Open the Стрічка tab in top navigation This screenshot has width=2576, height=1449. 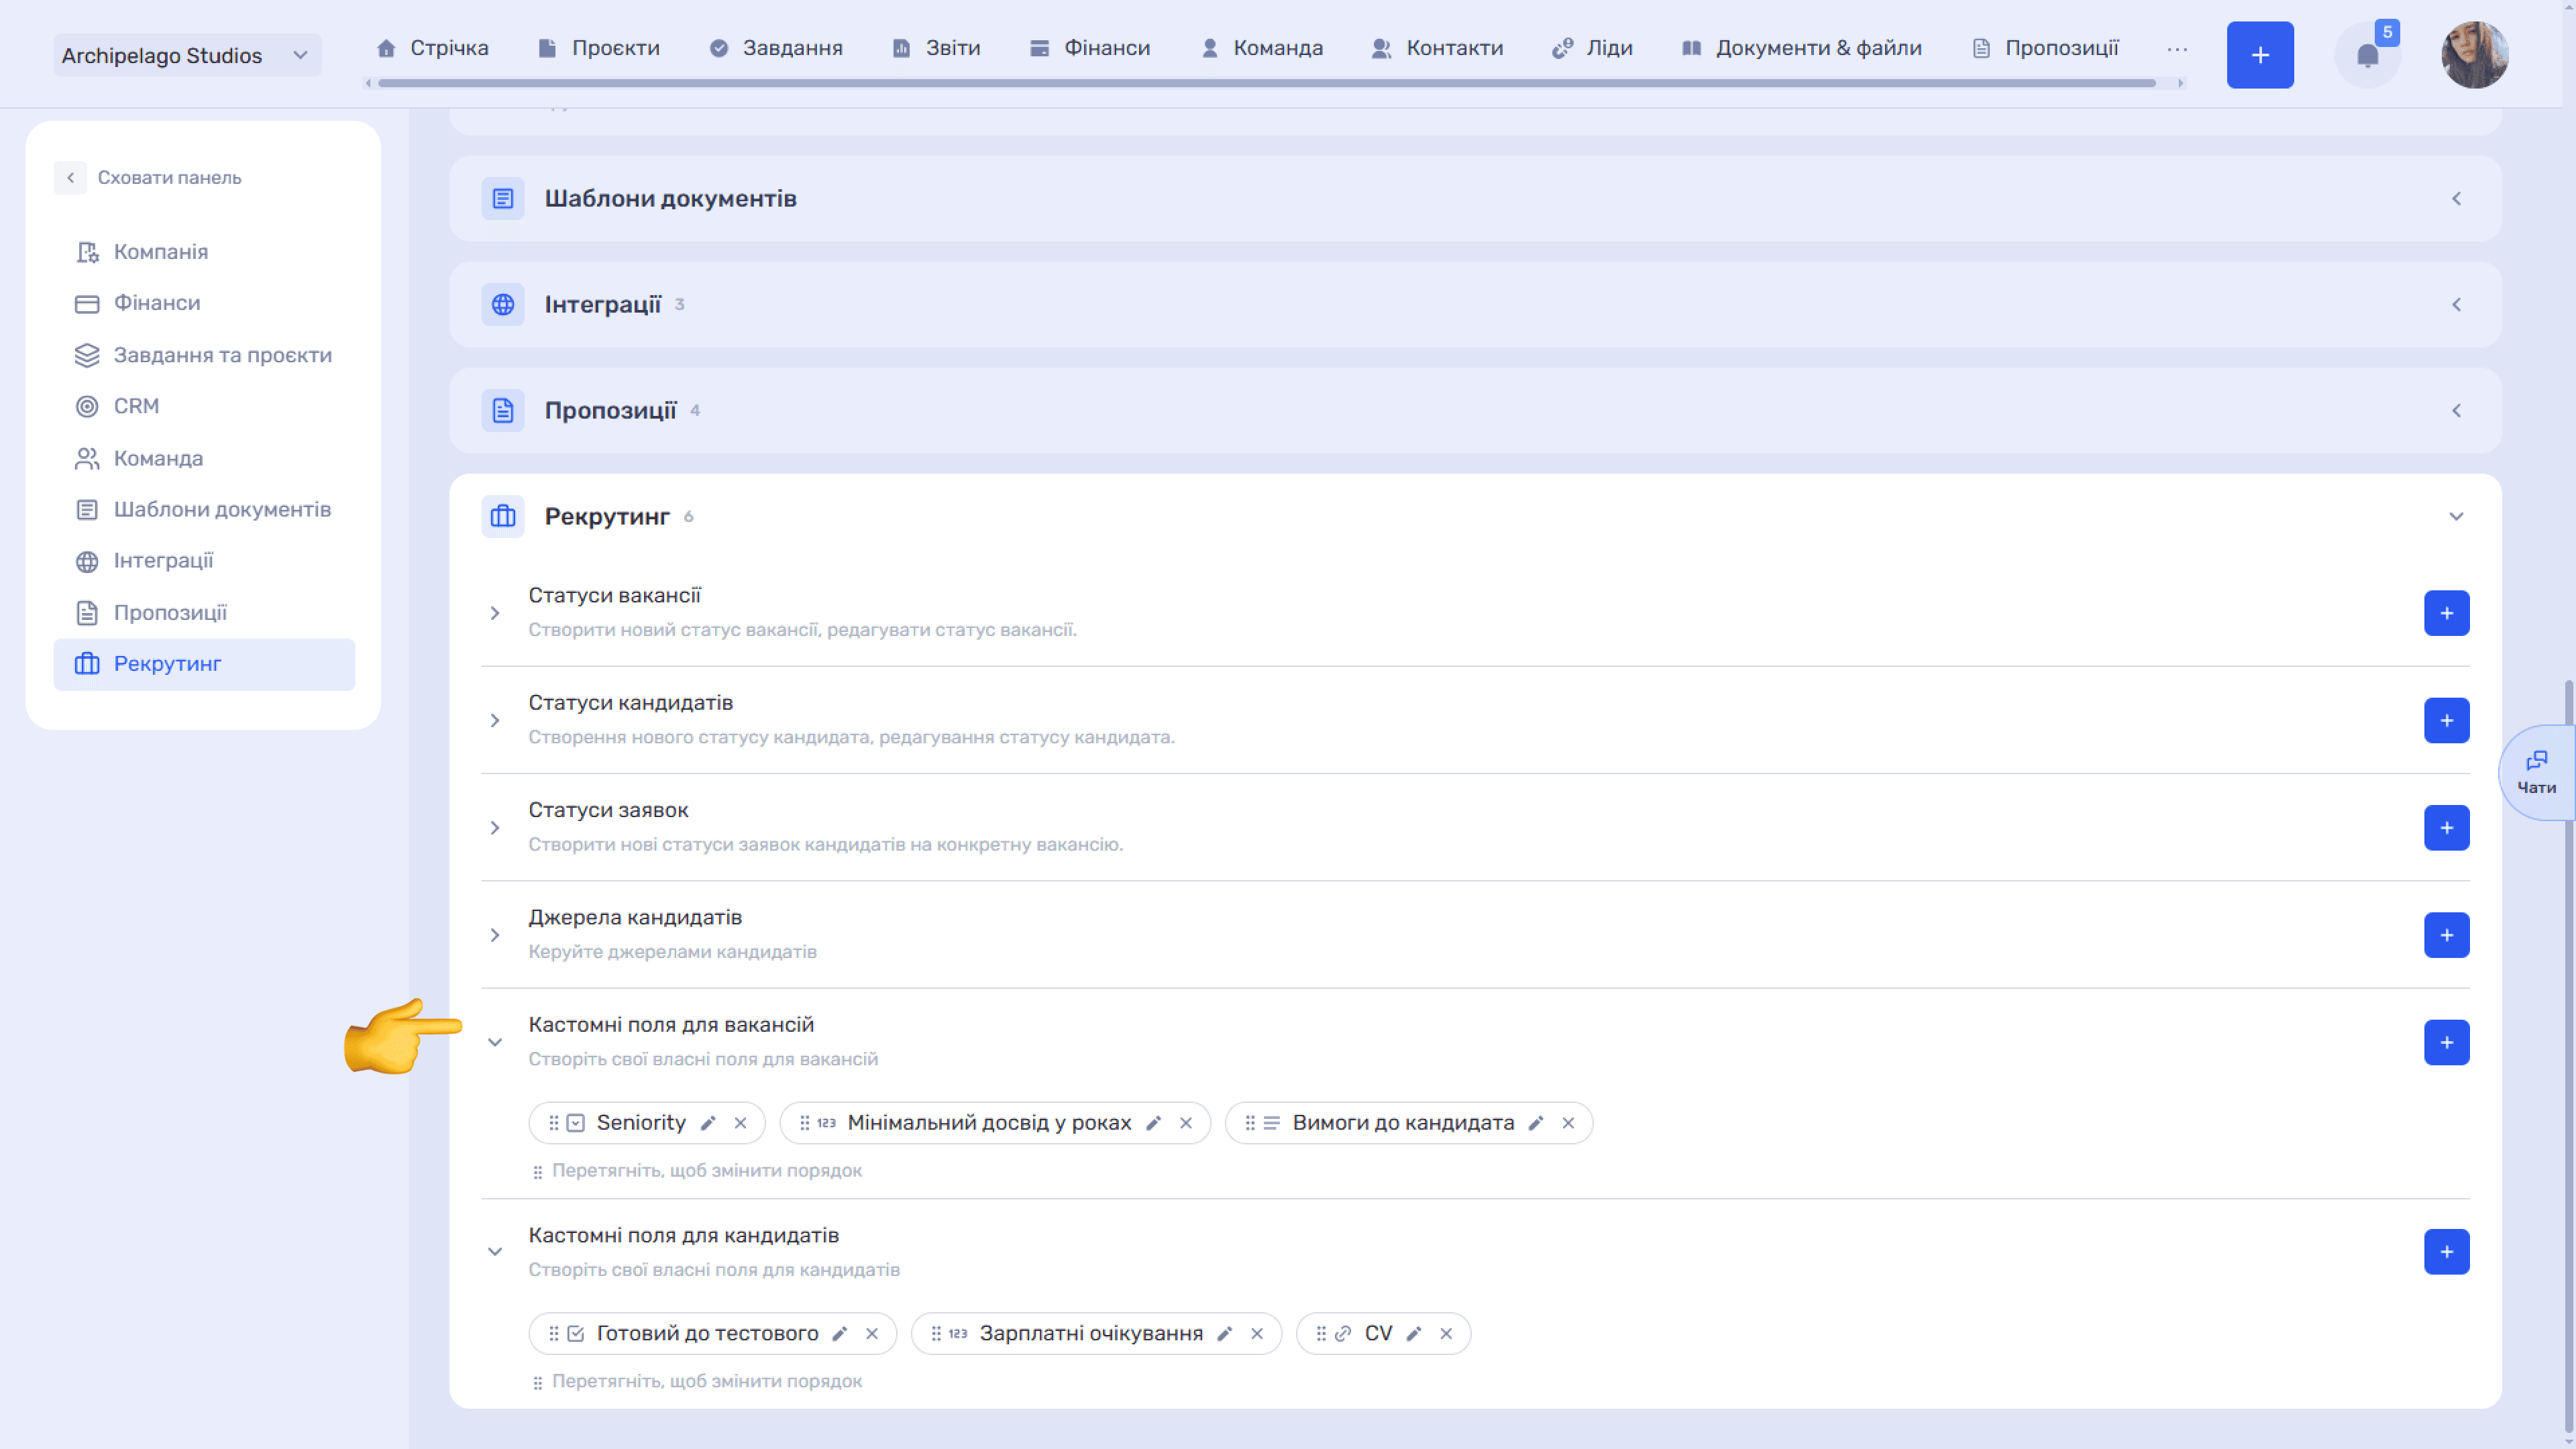pos(432,48)
